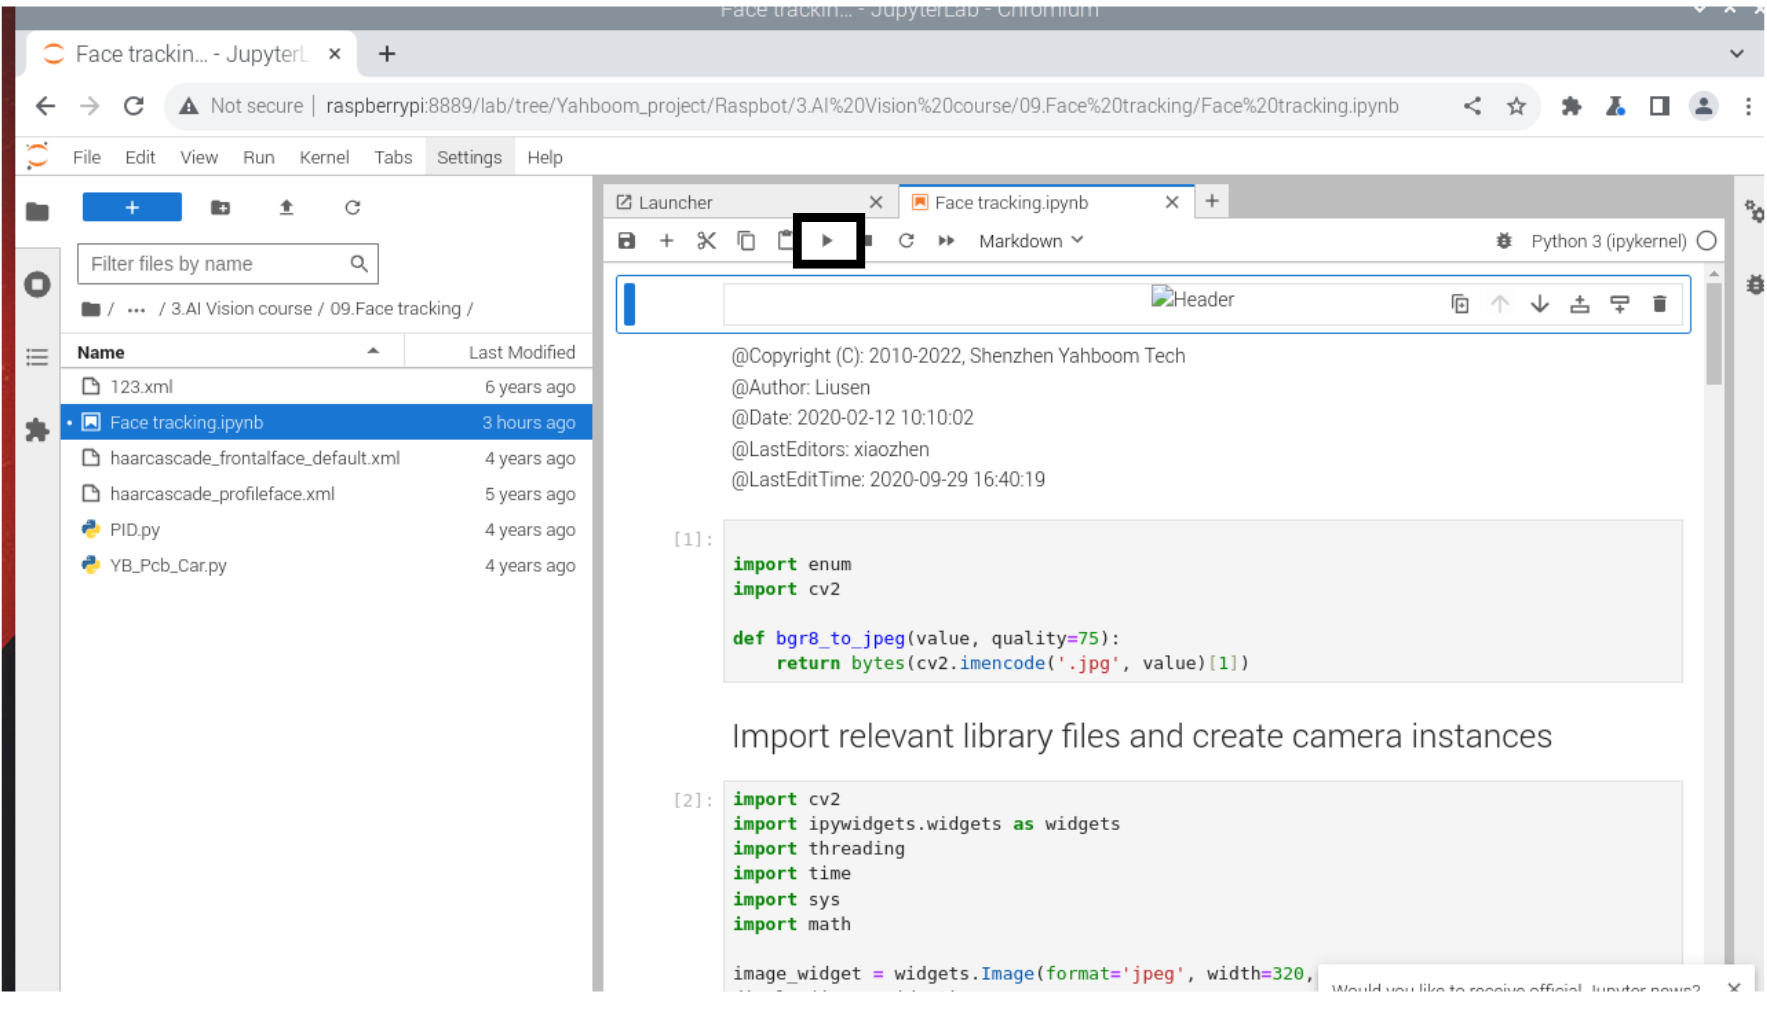Restart the kernel with circular arrow icon
This screenshot has height=1026, width=1767.
tap(906, 240)
